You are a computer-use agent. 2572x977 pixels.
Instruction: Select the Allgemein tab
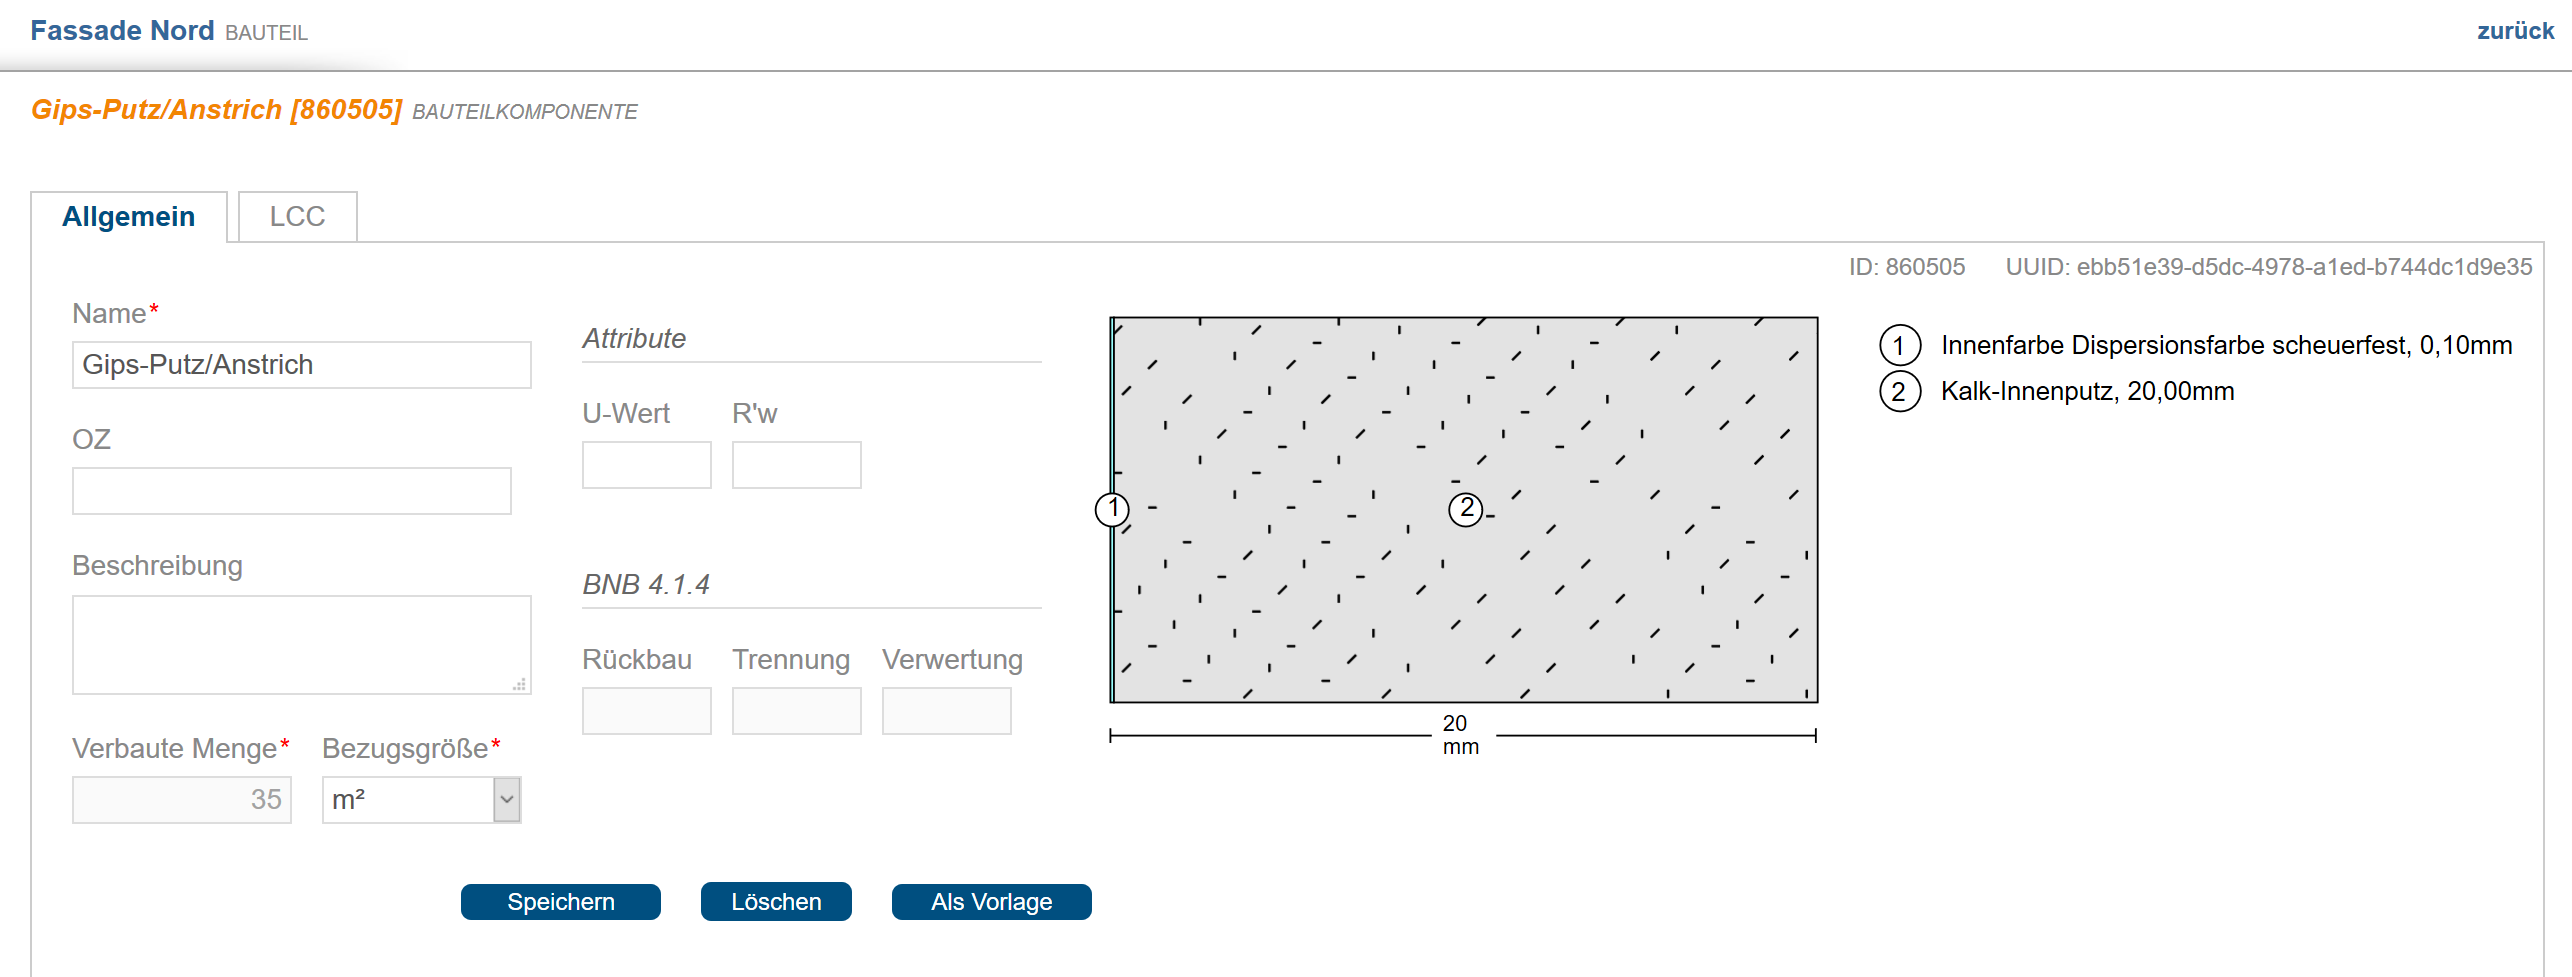click(x=129, y=217)
